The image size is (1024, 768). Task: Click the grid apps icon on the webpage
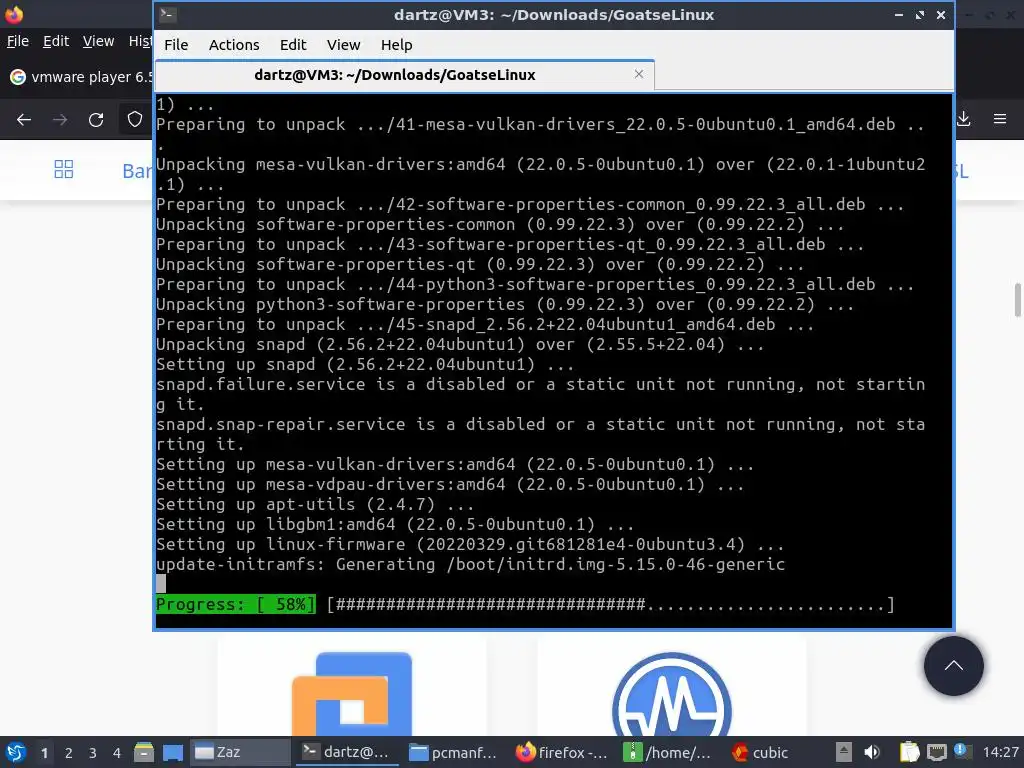click(63, 169)
